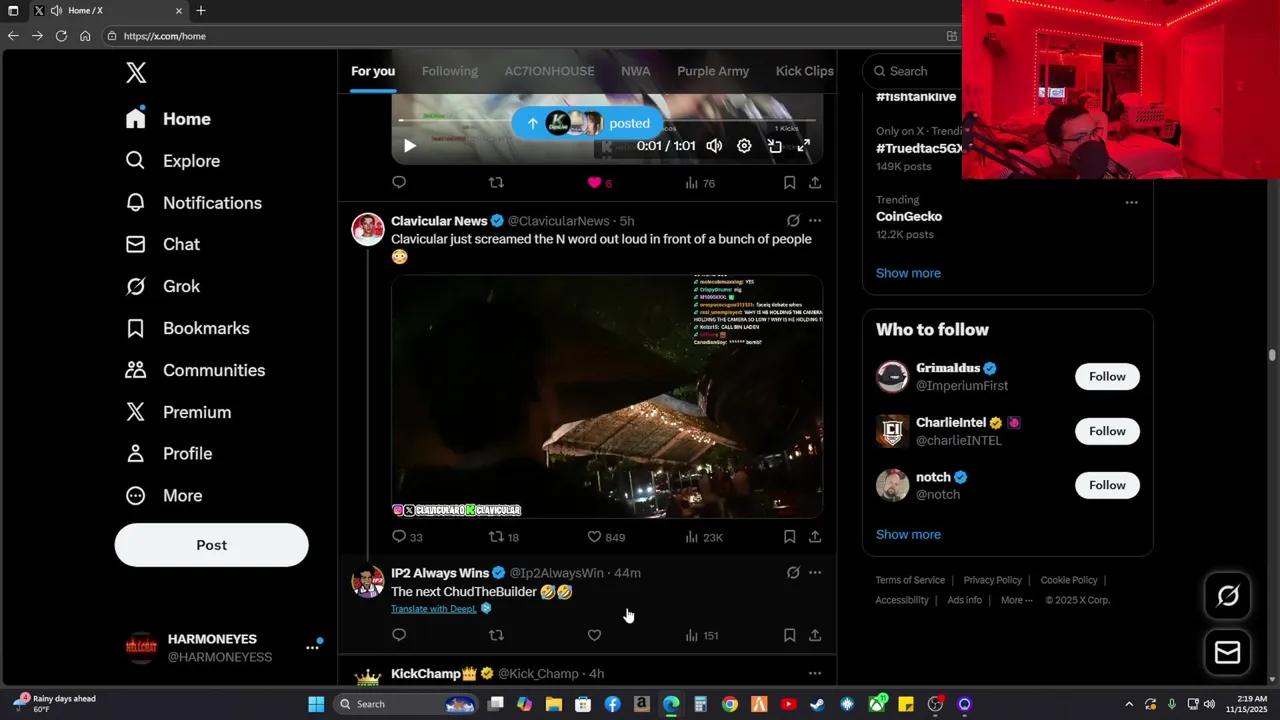
Task: Click the top video's progress bar
Action: point(607,120)
